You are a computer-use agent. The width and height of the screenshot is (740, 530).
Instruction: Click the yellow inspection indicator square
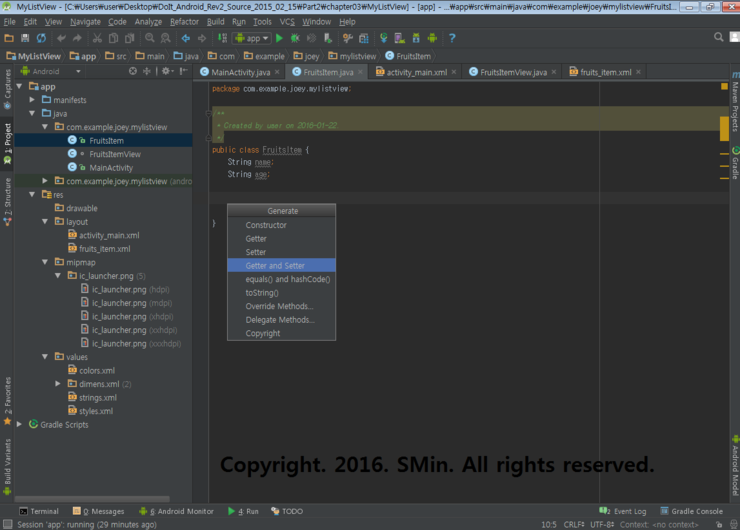click(724, 86)
